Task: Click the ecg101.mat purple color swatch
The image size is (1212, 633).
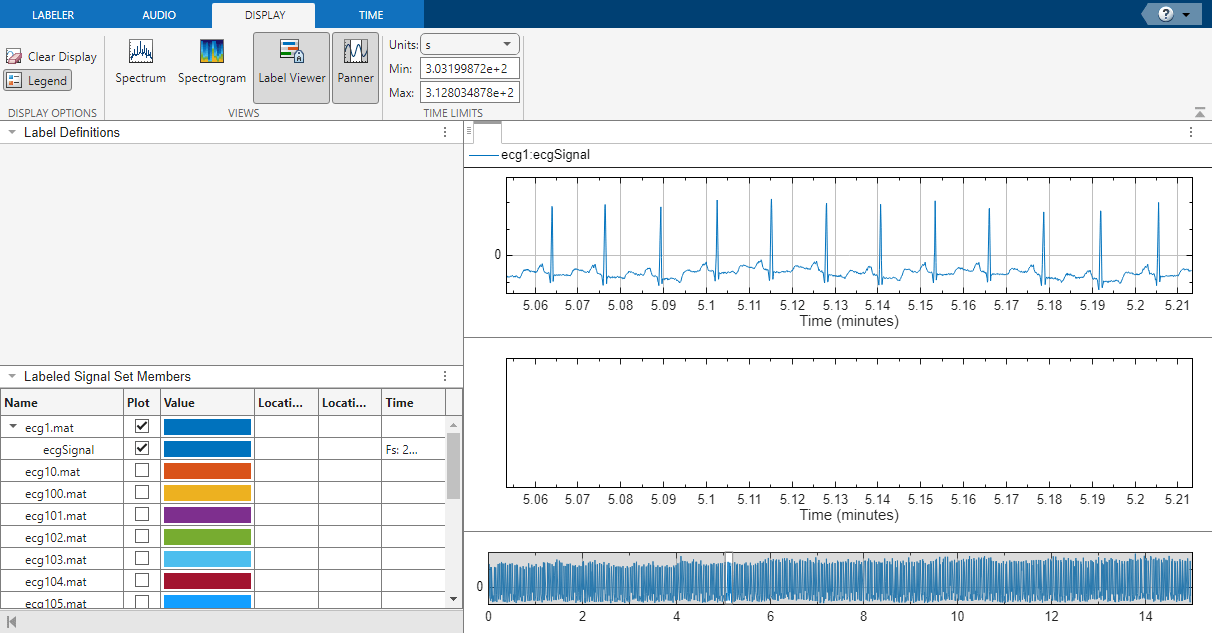Action: click(x=207, y=515)
